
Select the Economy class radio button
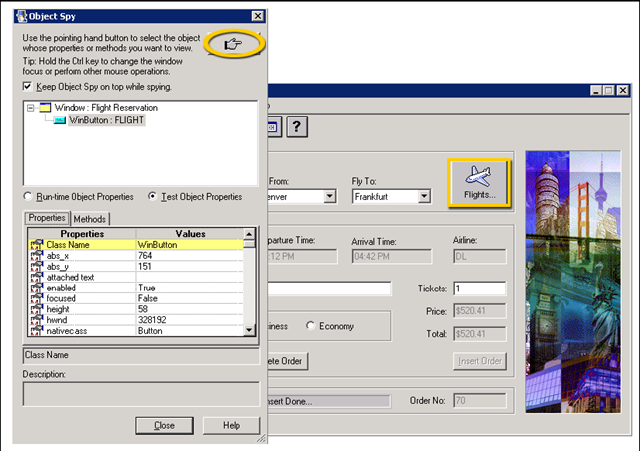(311, 326)
